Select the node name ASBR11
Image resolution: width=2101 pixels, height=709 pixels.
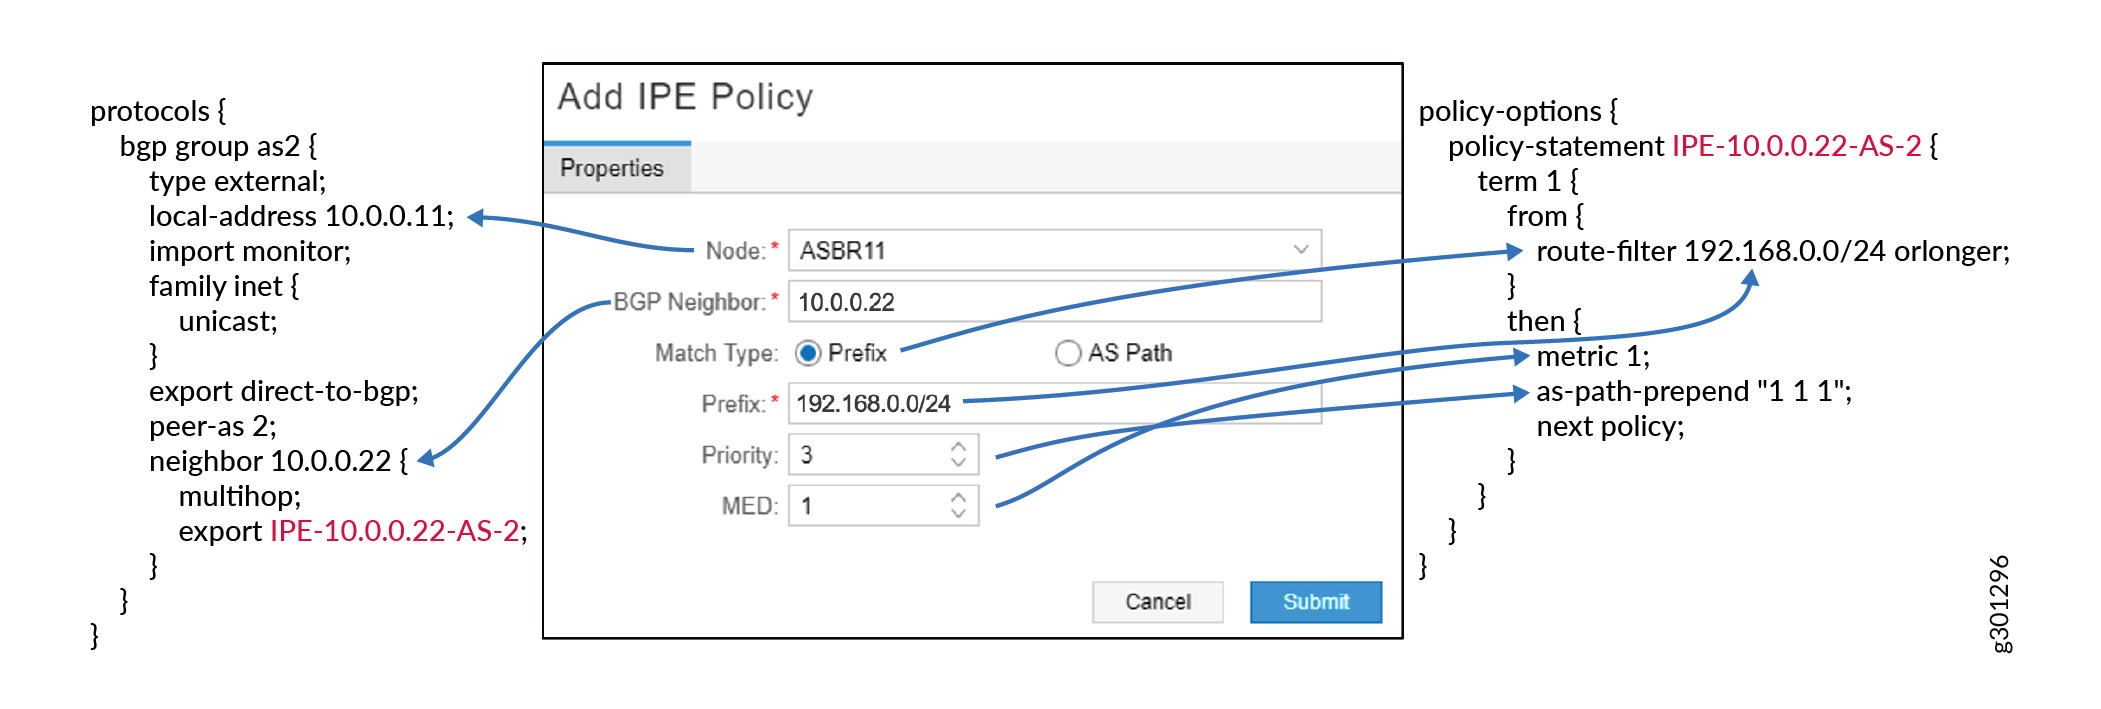[x=840, y=250]
